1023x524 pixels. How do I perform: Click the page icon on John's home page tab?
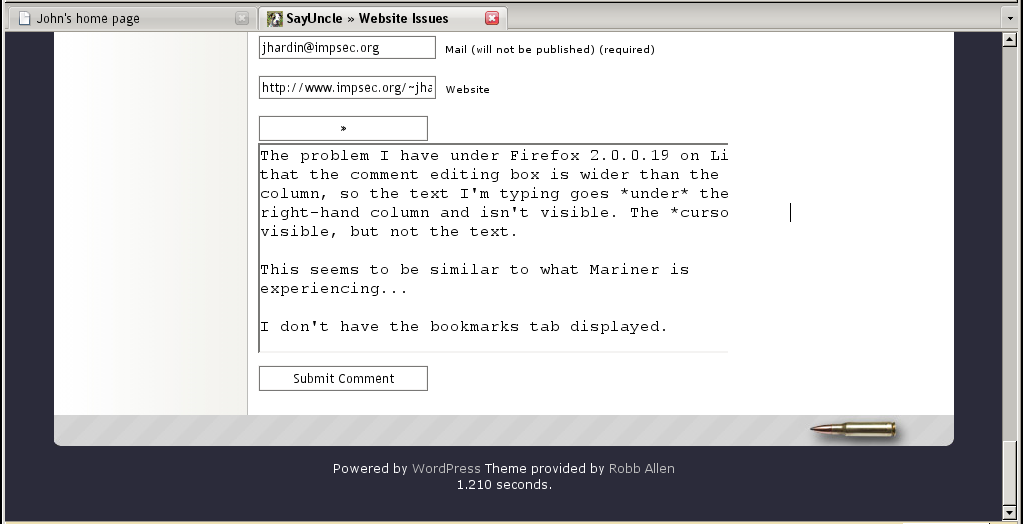click(x=24, y=18)
